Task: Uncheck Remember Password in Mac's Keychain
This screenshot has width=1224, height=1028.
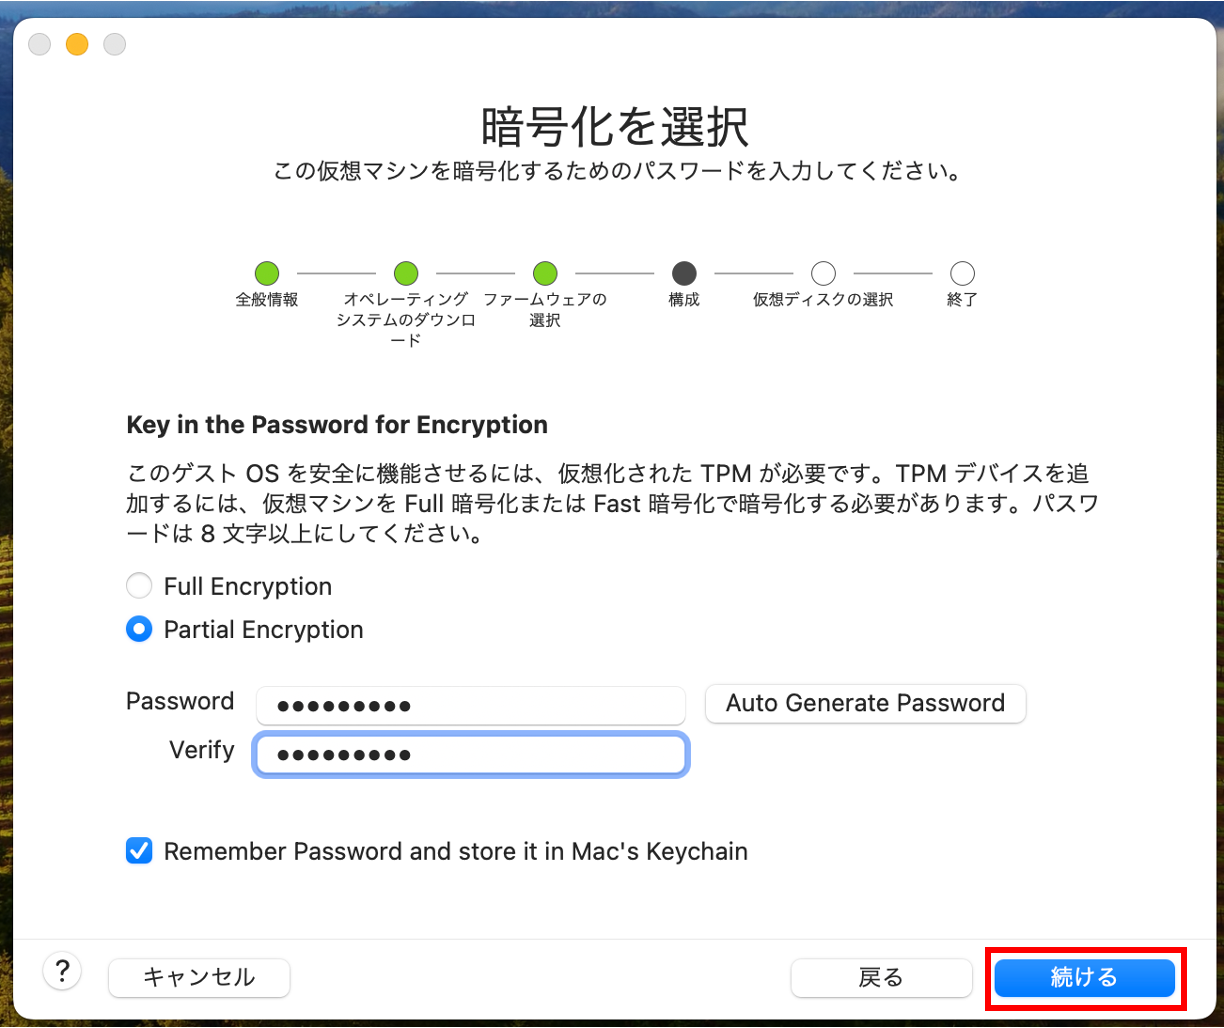Action: [x=139, y=851]
